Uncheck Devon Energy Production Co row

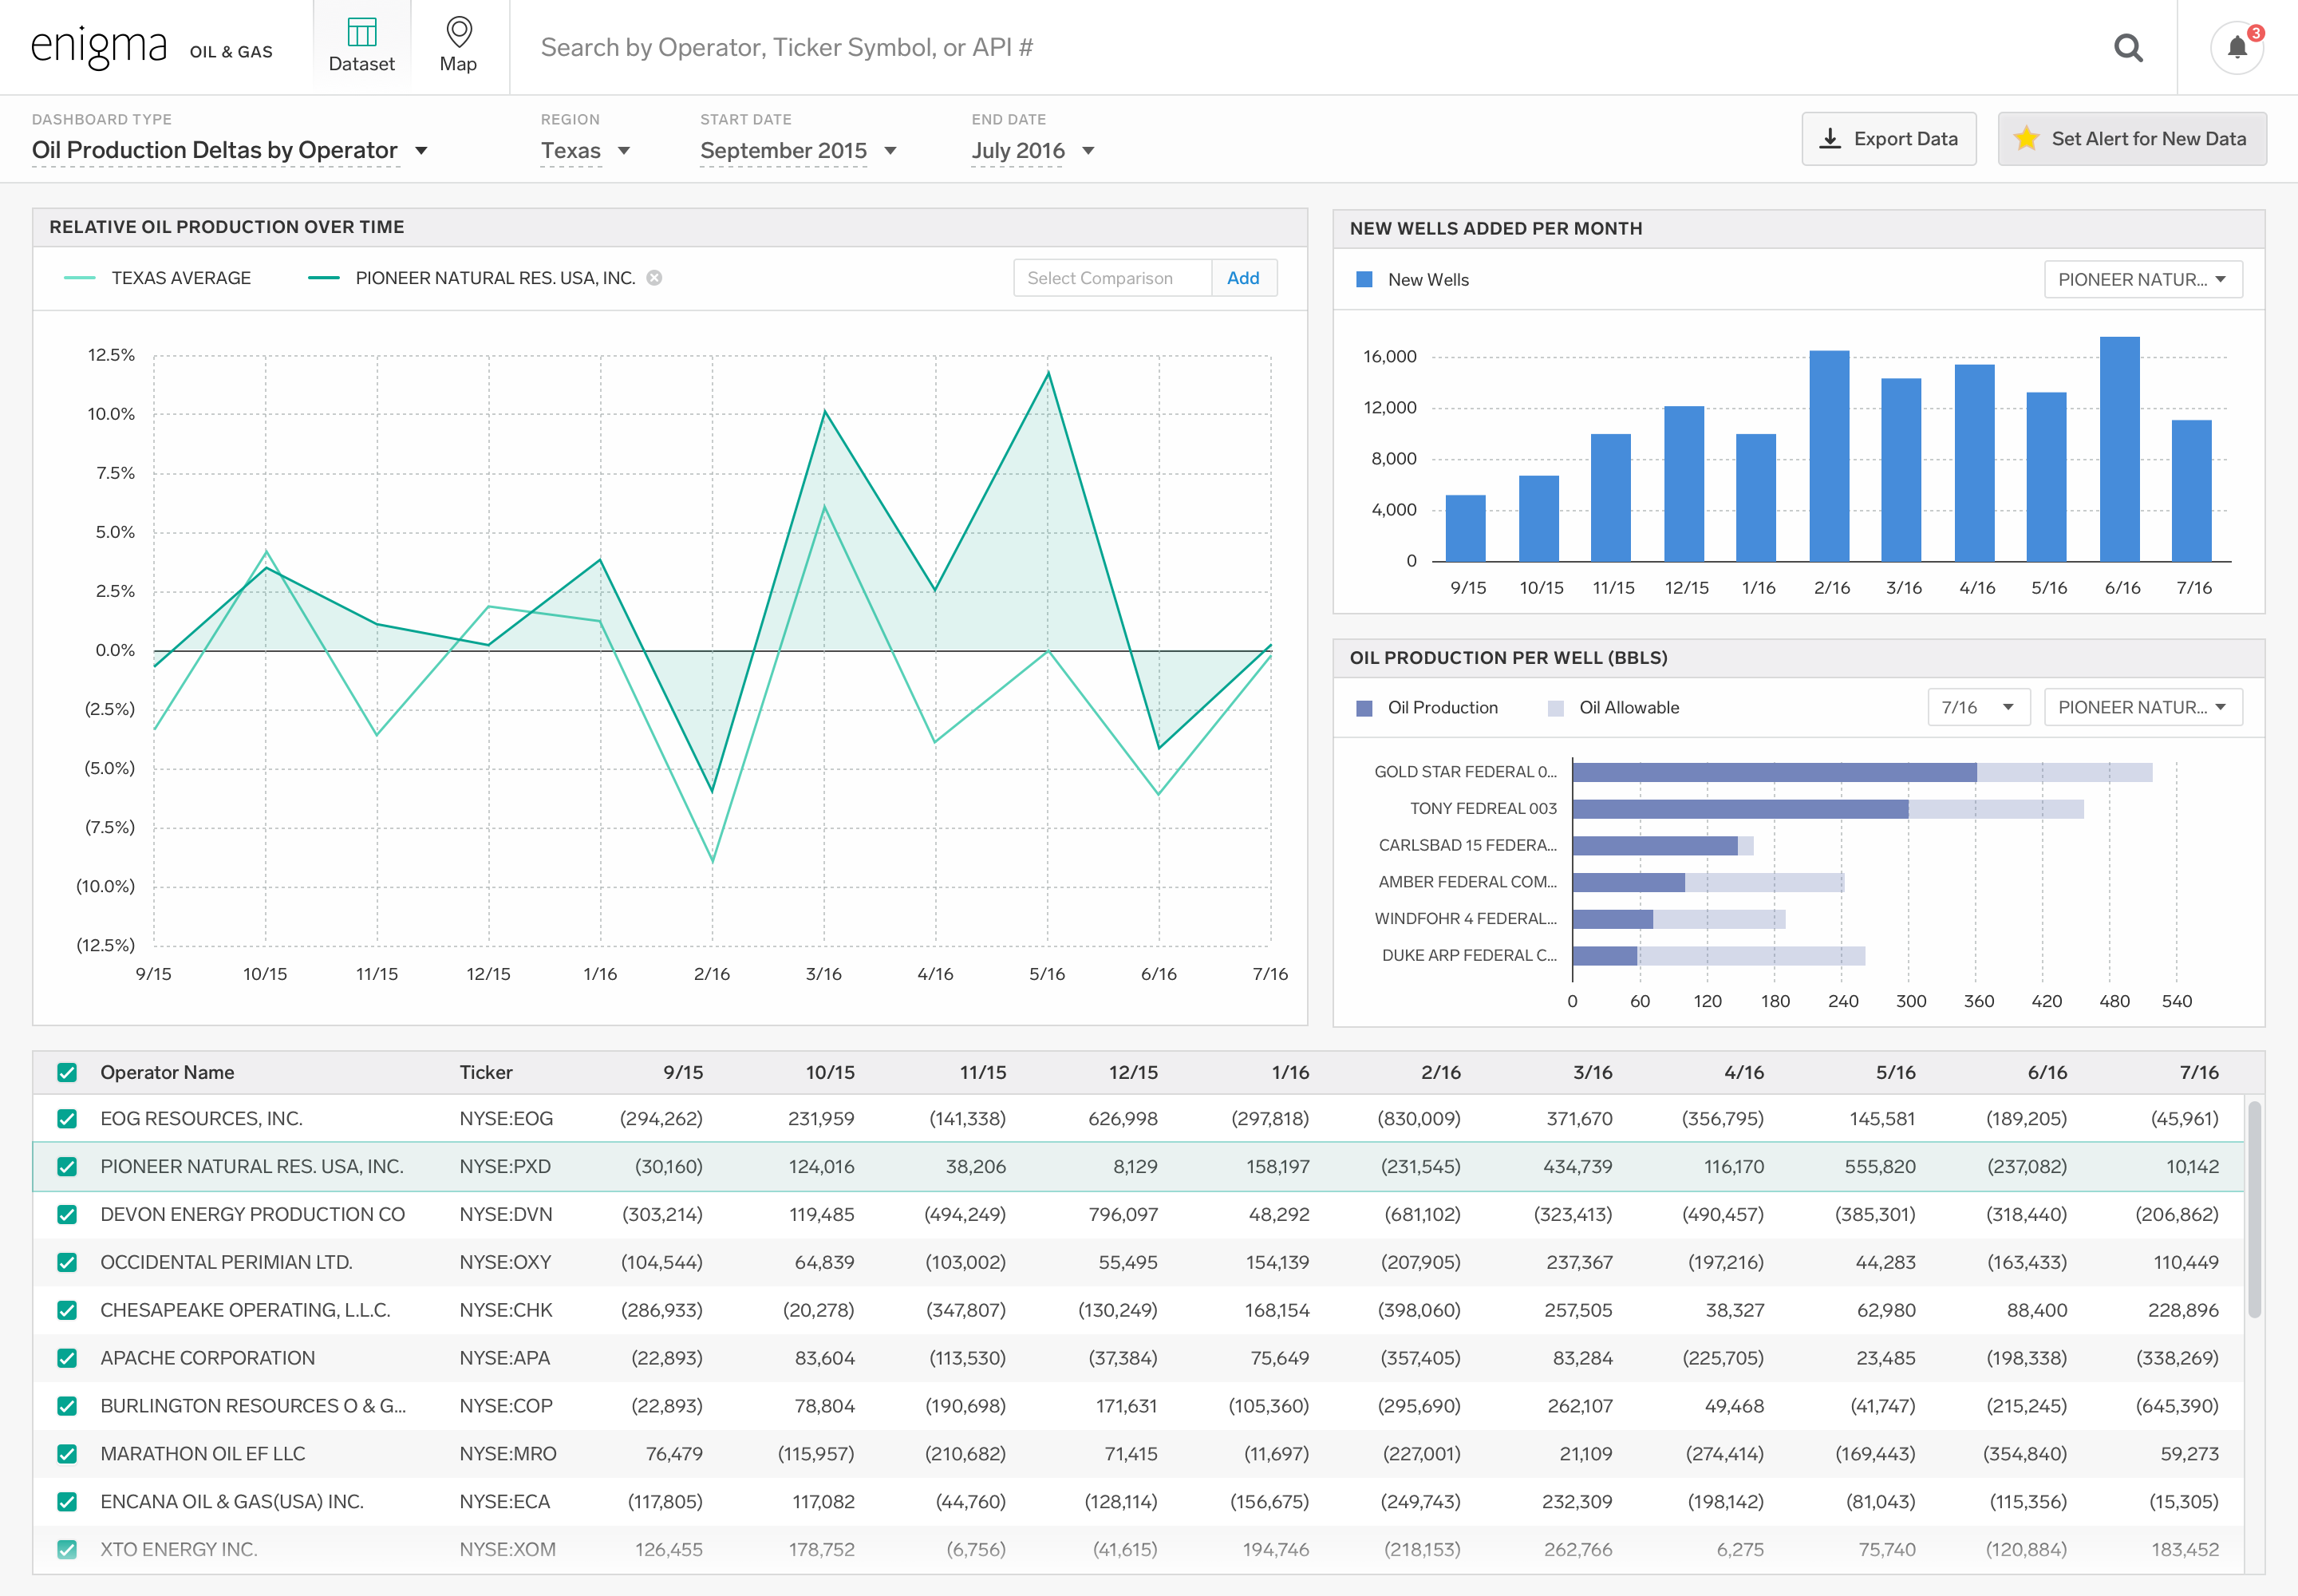tap(67, 1215)
